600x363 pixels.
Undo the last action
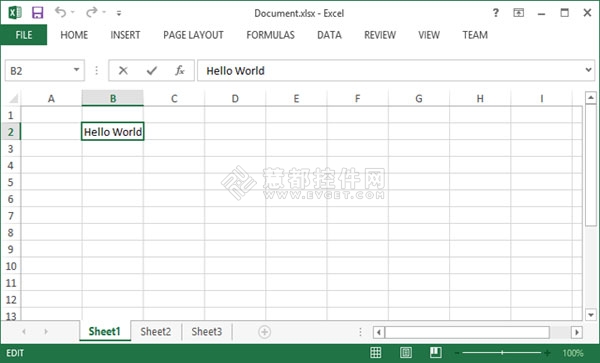click(60, 12)
